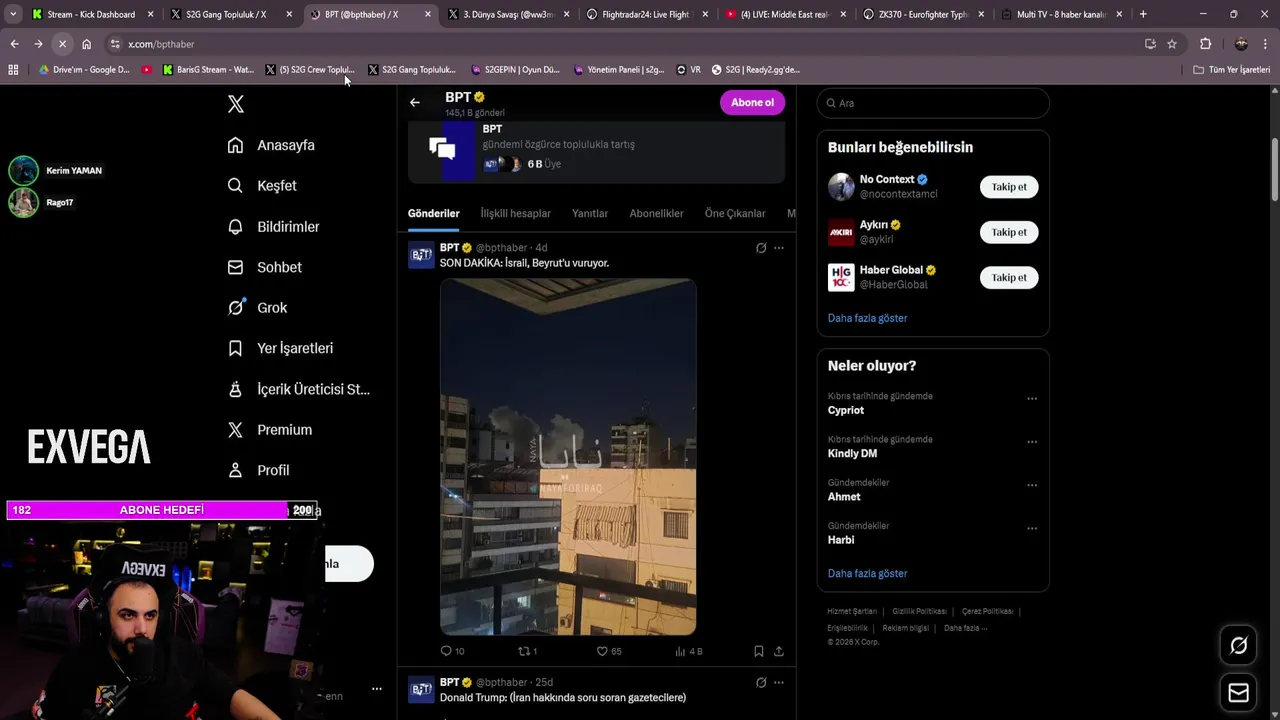Stop loading the page
This screenshot has height=720, width=1280.
point(62,44)
